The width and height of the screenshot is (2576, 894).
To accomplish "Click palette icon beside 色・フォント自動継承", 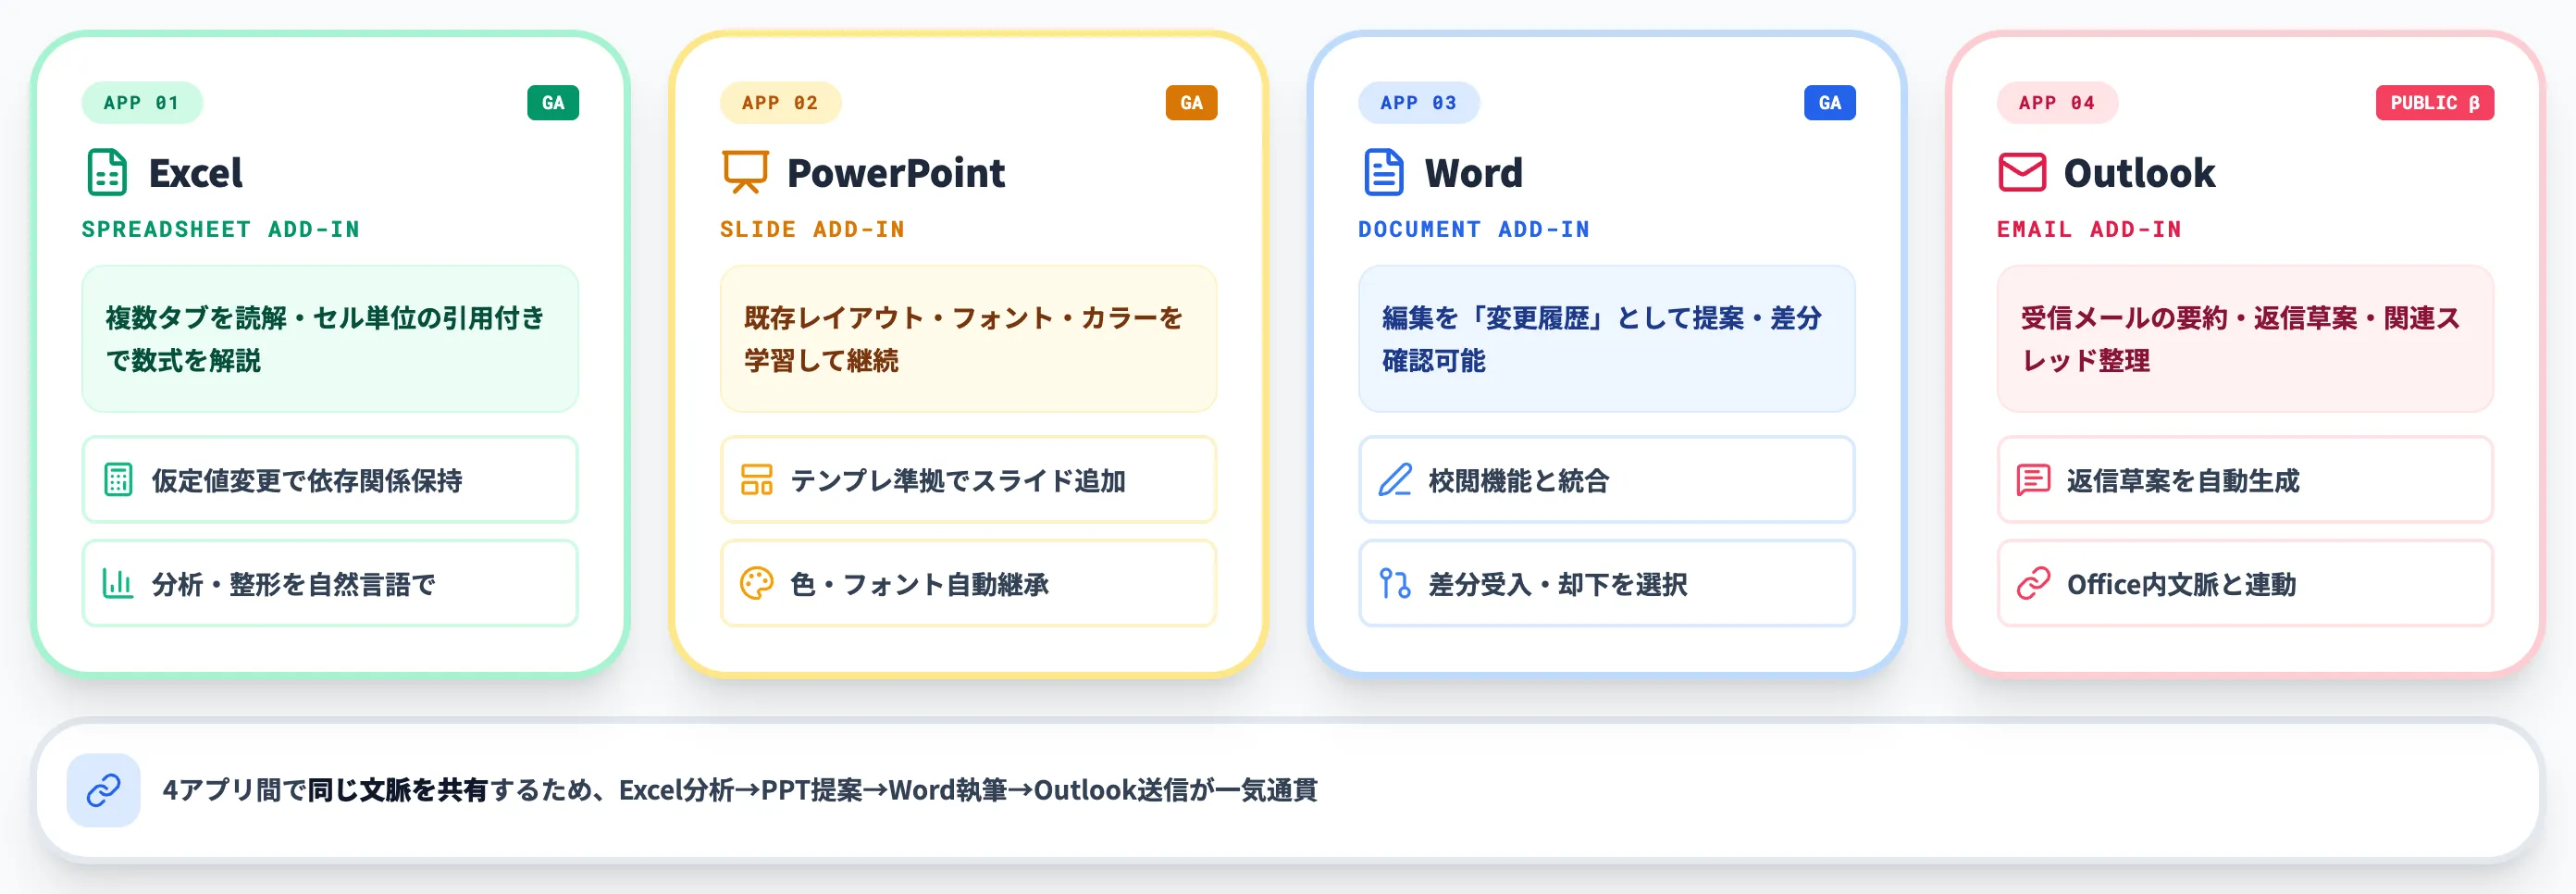I will pyautogui.click(x=756, y=583).
